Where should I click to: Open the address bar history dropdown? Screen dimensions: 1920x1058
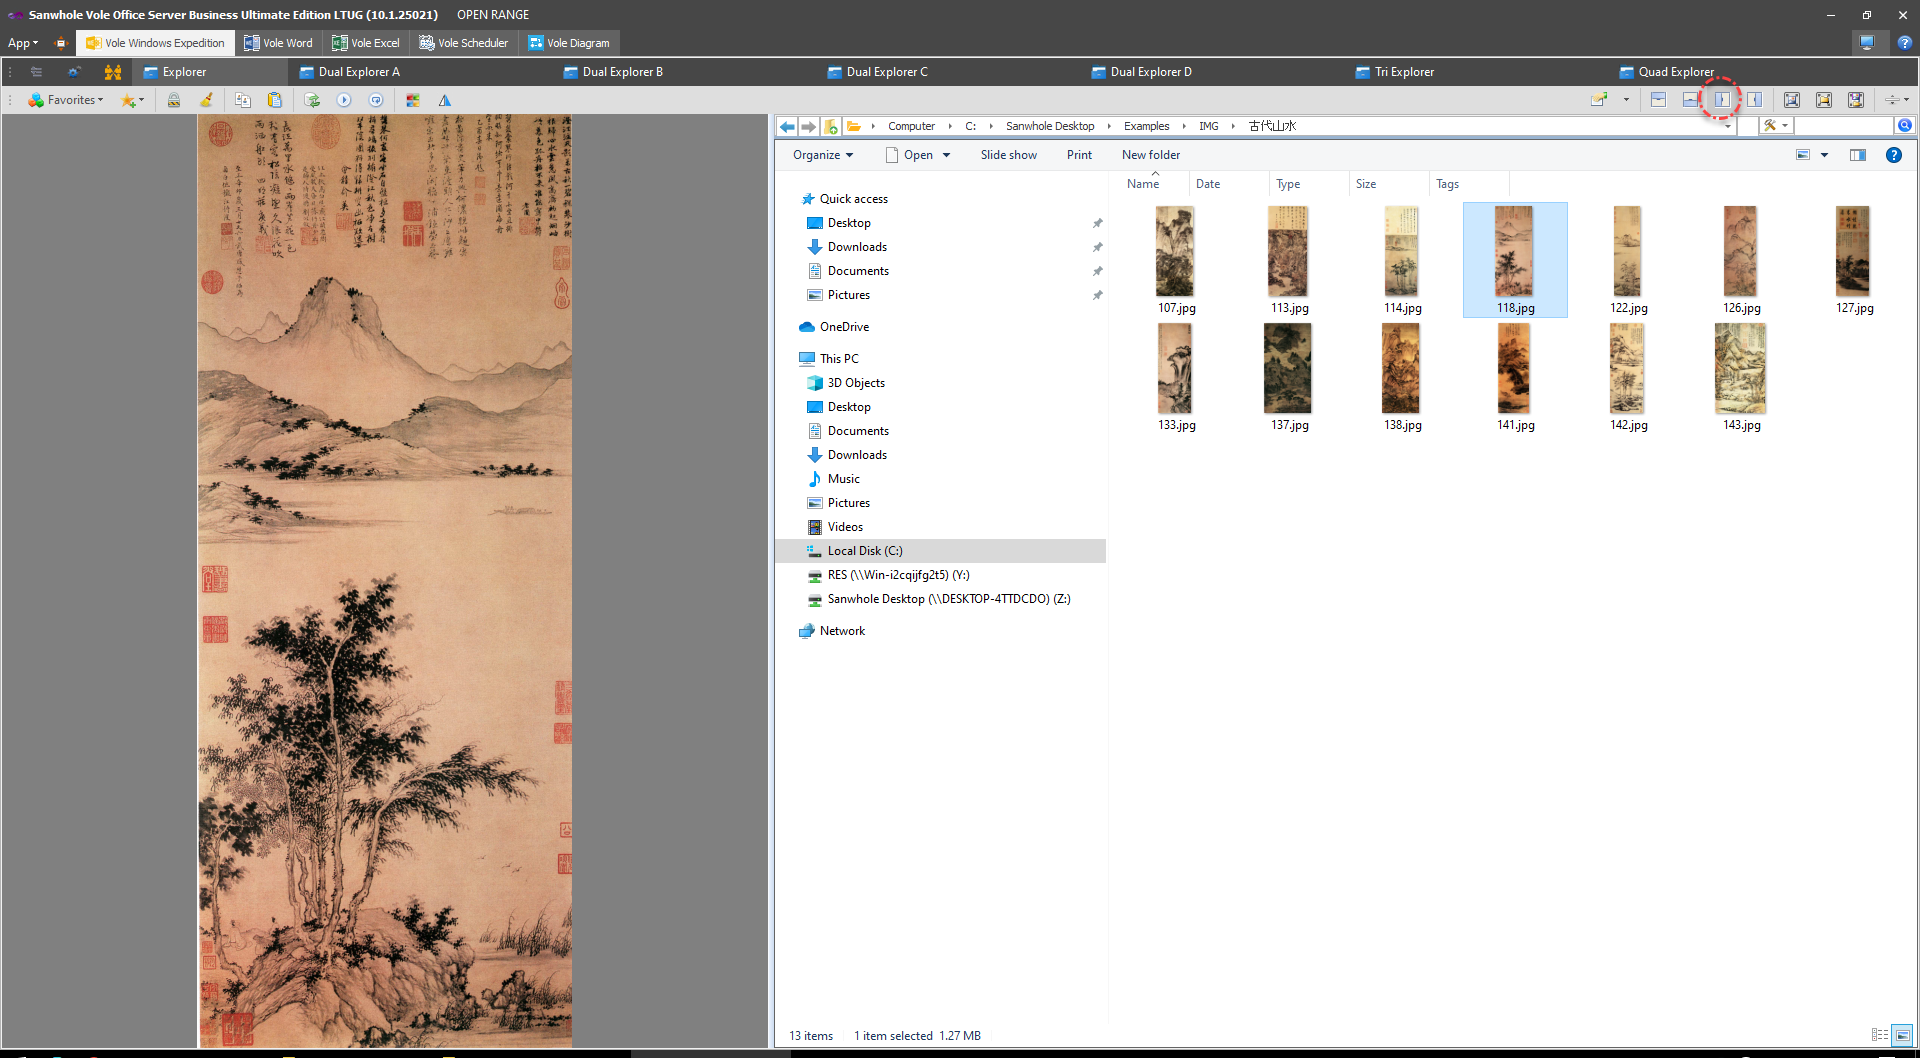coord(1727,126)
